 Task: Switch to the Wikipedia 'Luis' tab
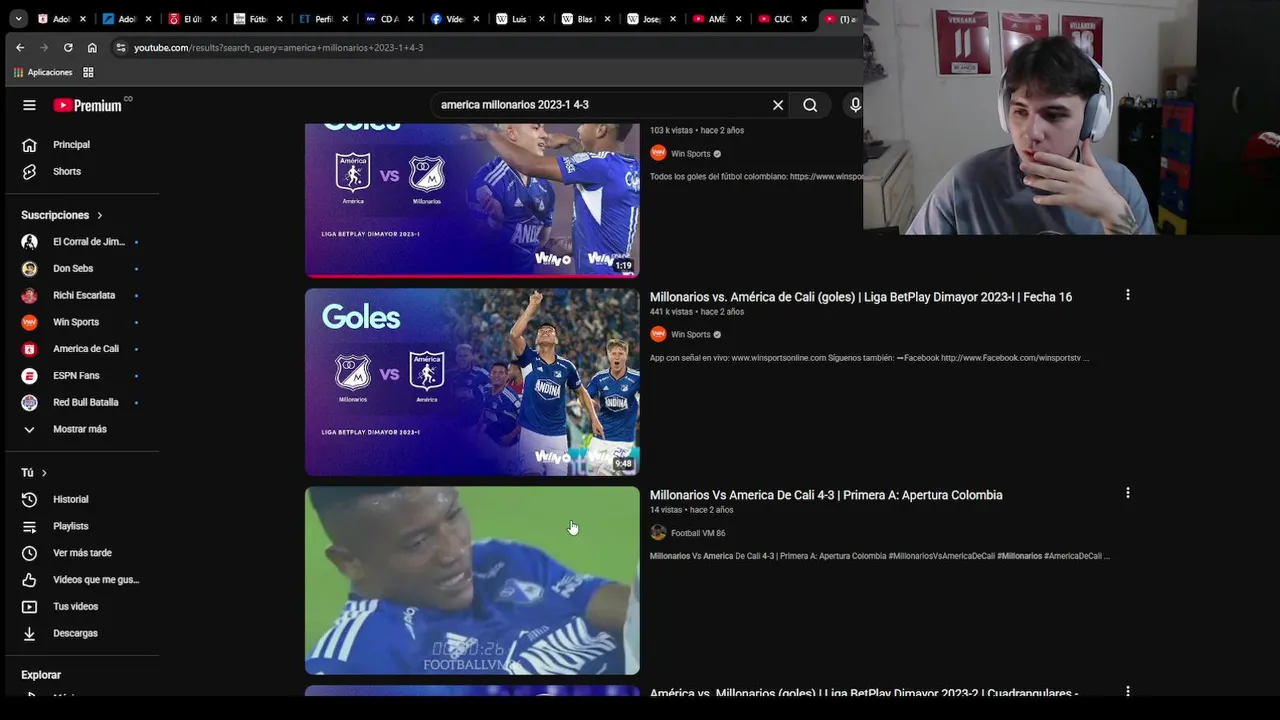(x=520, y=19)
